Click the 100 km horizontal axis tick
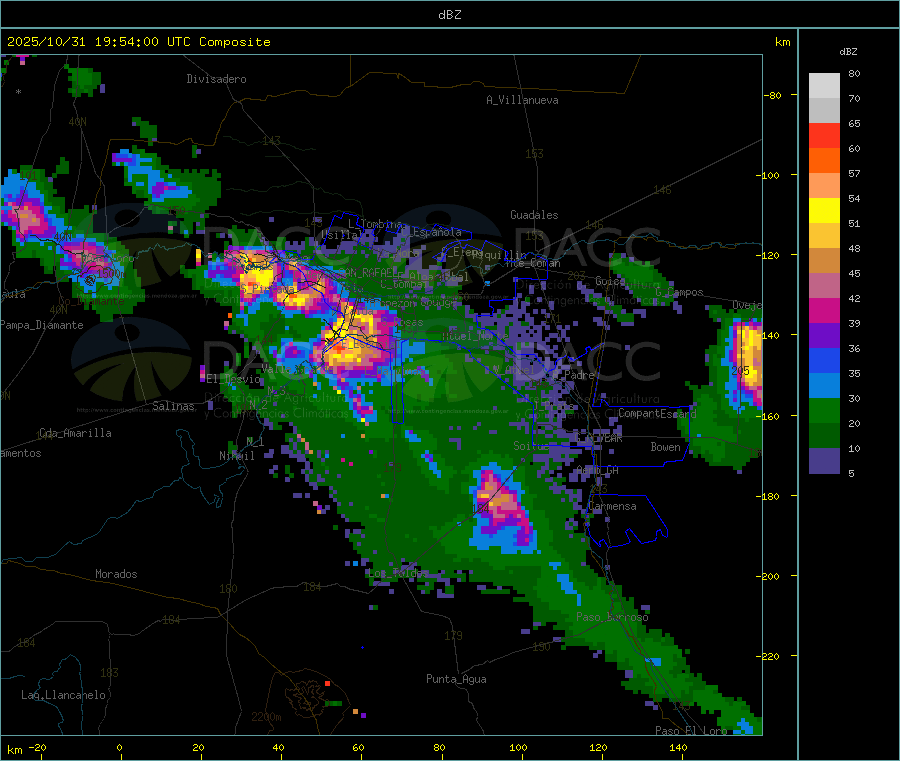 [x=518, y=747]
